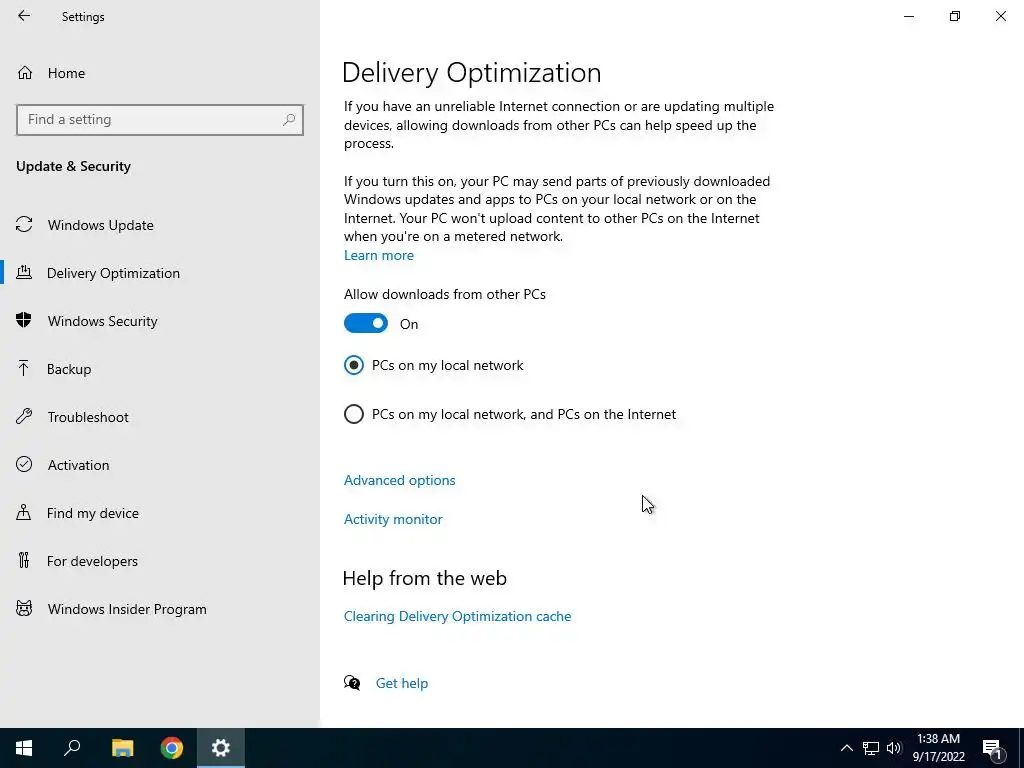The height and width of the screenshot is (768, 1024).
Task: Turn off Allow downloads from other PCs
Action: point(366,323)
